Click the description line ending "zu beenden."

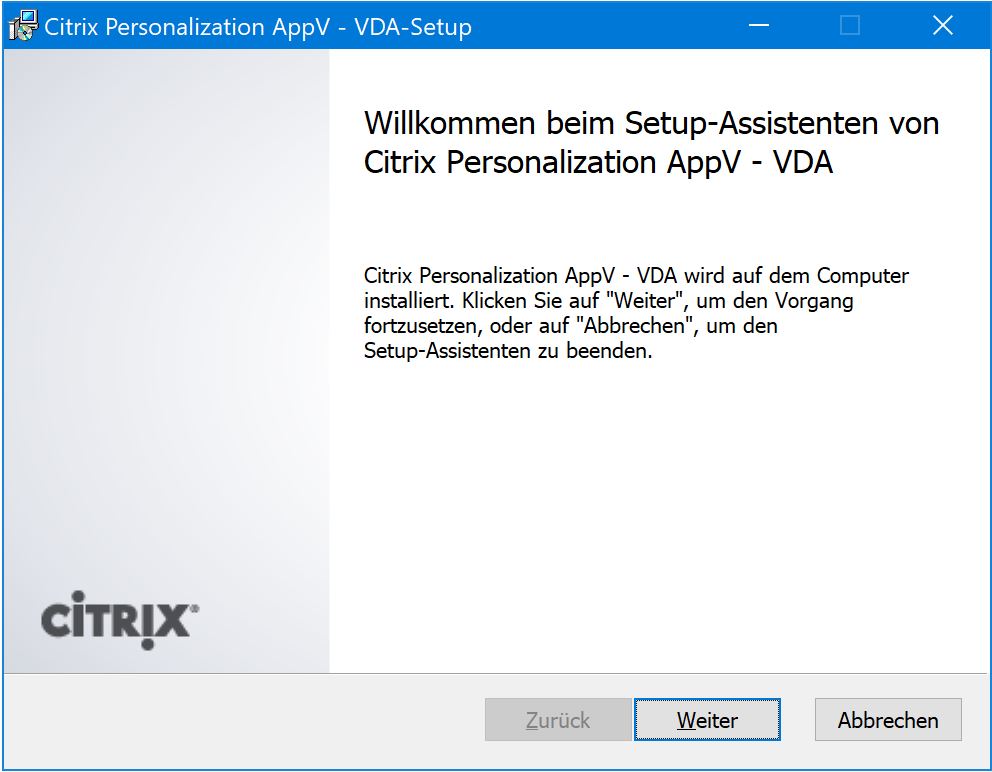point(508,352)
